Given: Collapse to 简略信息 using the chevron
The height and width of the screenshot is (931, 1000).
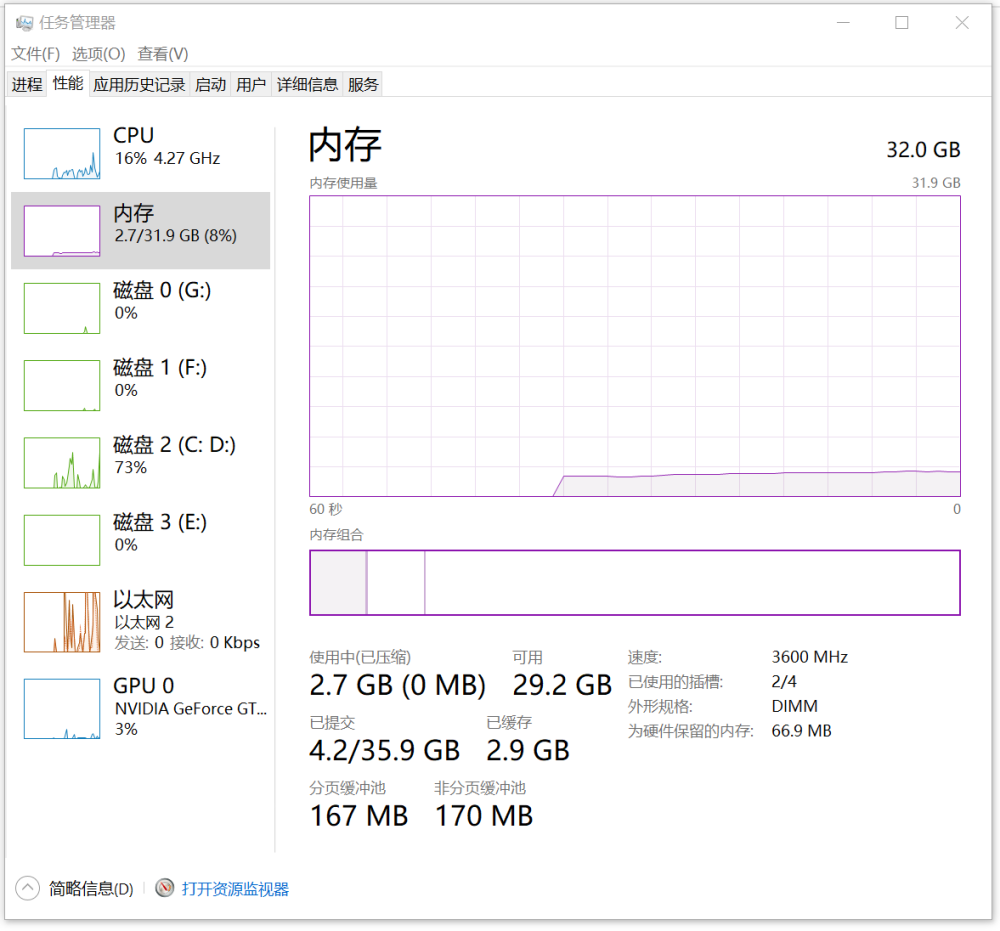Looking at the screenshot, I should point(28,888).
